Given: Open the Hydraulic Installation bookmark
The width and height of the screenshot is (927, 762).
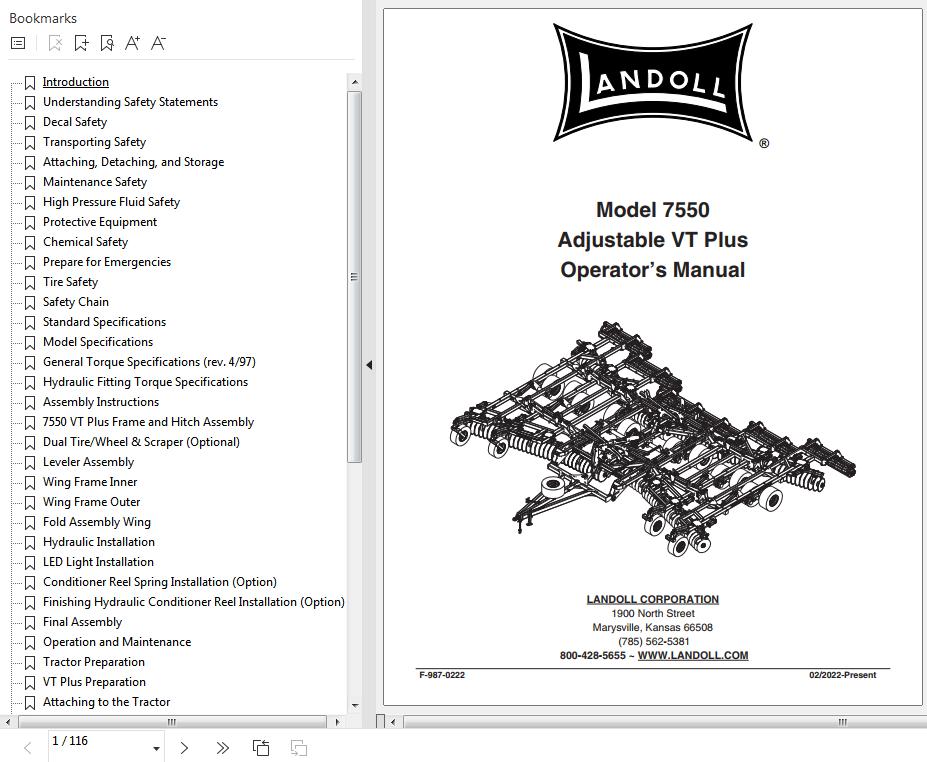Looking at the screenshot, I should point(99,543).
